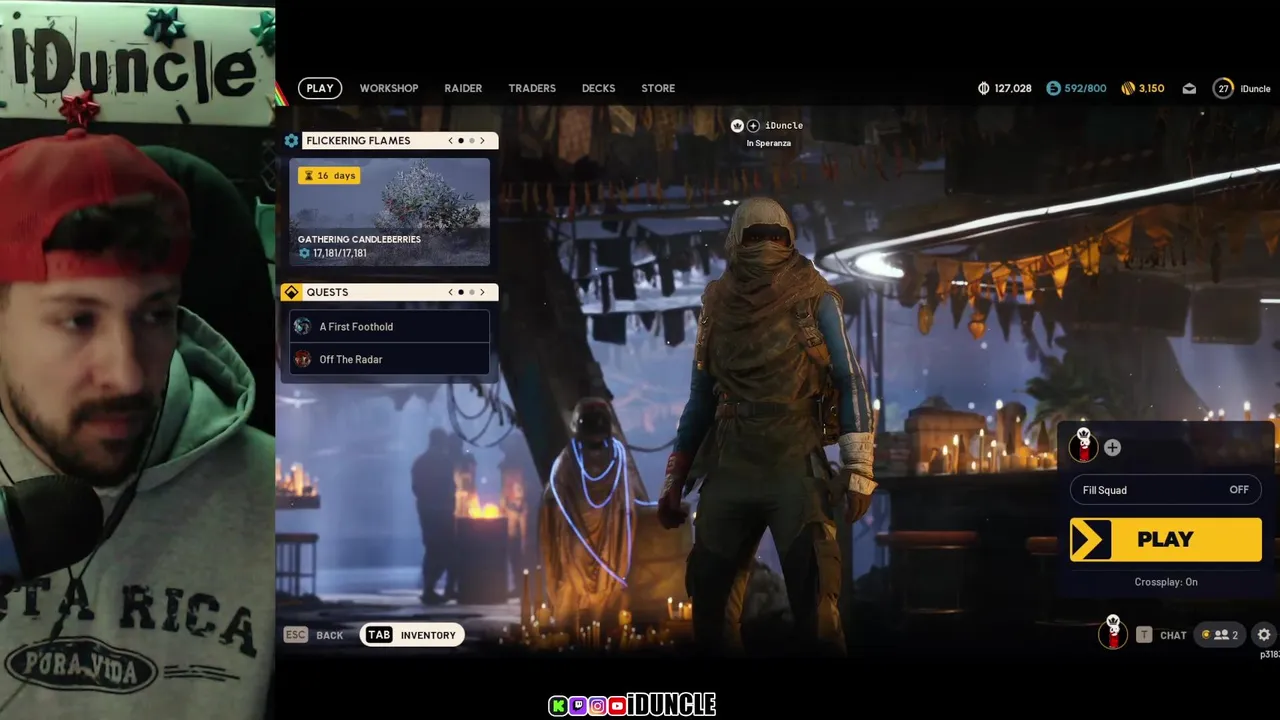Go to previous Quests page arrow
The width and height of the screenshot is (1280, 720).
click(x=450, y=292)
